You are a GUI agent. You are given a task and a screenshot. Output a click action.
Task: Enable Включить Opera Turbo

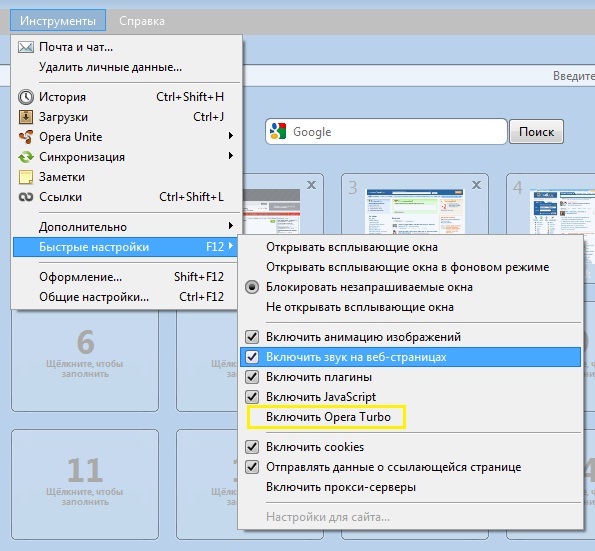tap(328, 417)
